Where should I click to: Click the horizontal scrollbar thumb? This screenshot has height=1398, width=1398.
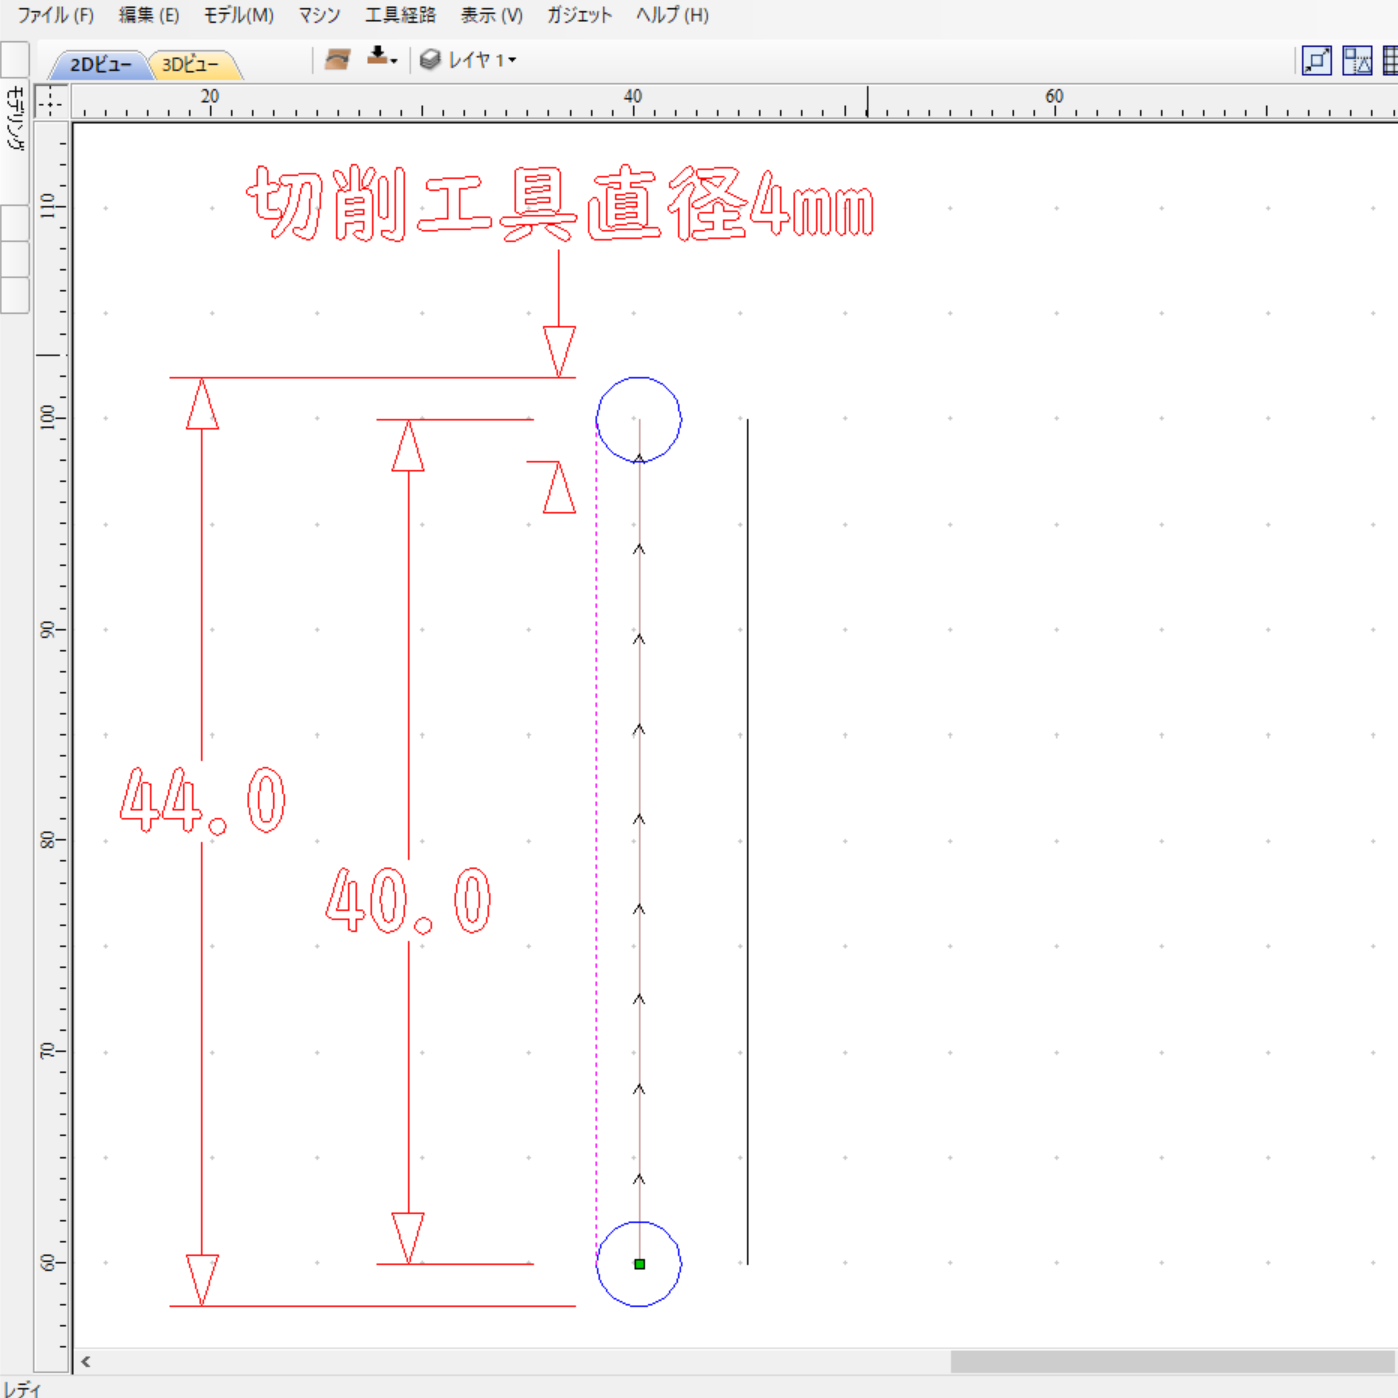point(1172,1361)
